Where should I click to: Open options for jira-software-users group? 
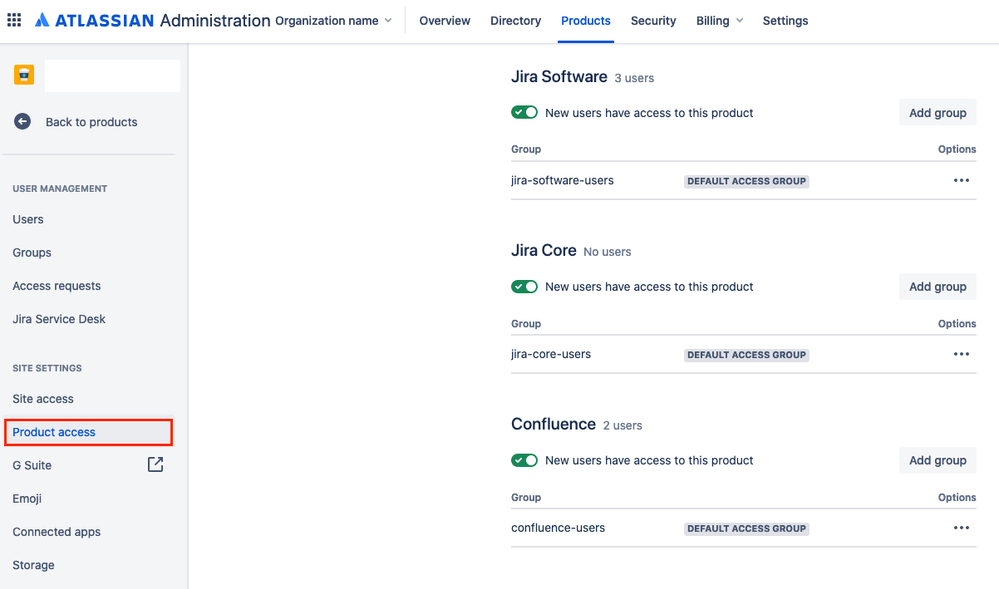click(x=961, y=180)
